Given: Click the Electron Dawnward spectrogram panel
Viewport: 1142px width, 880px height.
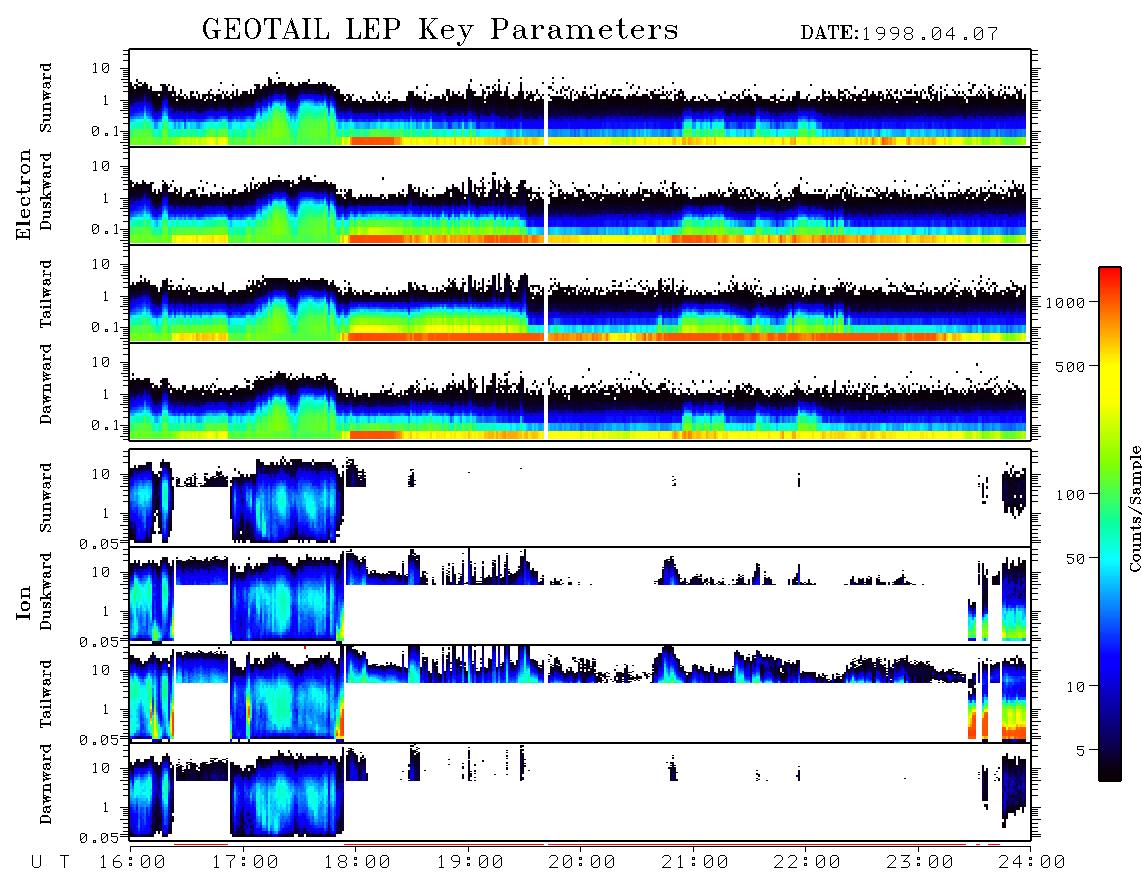Looking at the screenshot, I should click(580, 392).
